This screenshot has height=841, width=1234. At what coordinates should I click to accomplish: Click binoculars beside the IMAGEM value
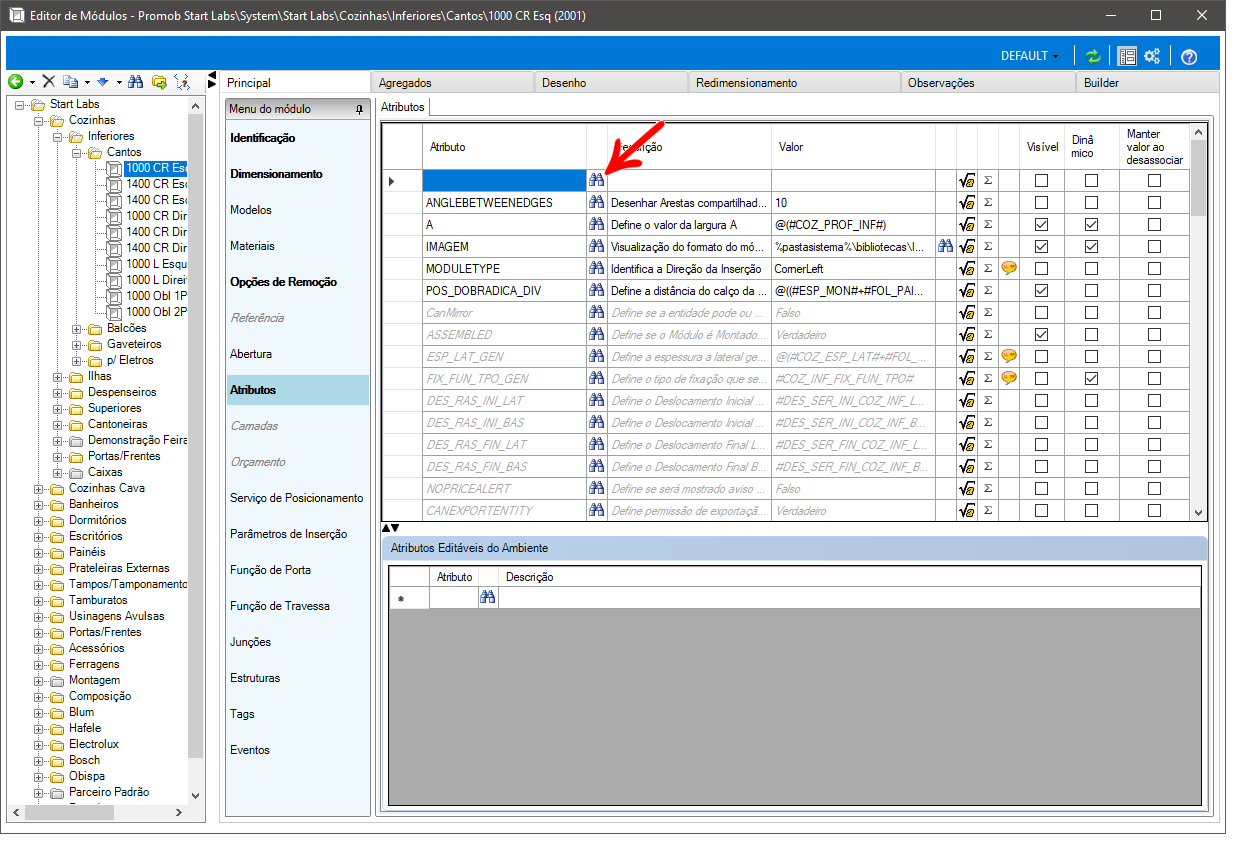945,246
